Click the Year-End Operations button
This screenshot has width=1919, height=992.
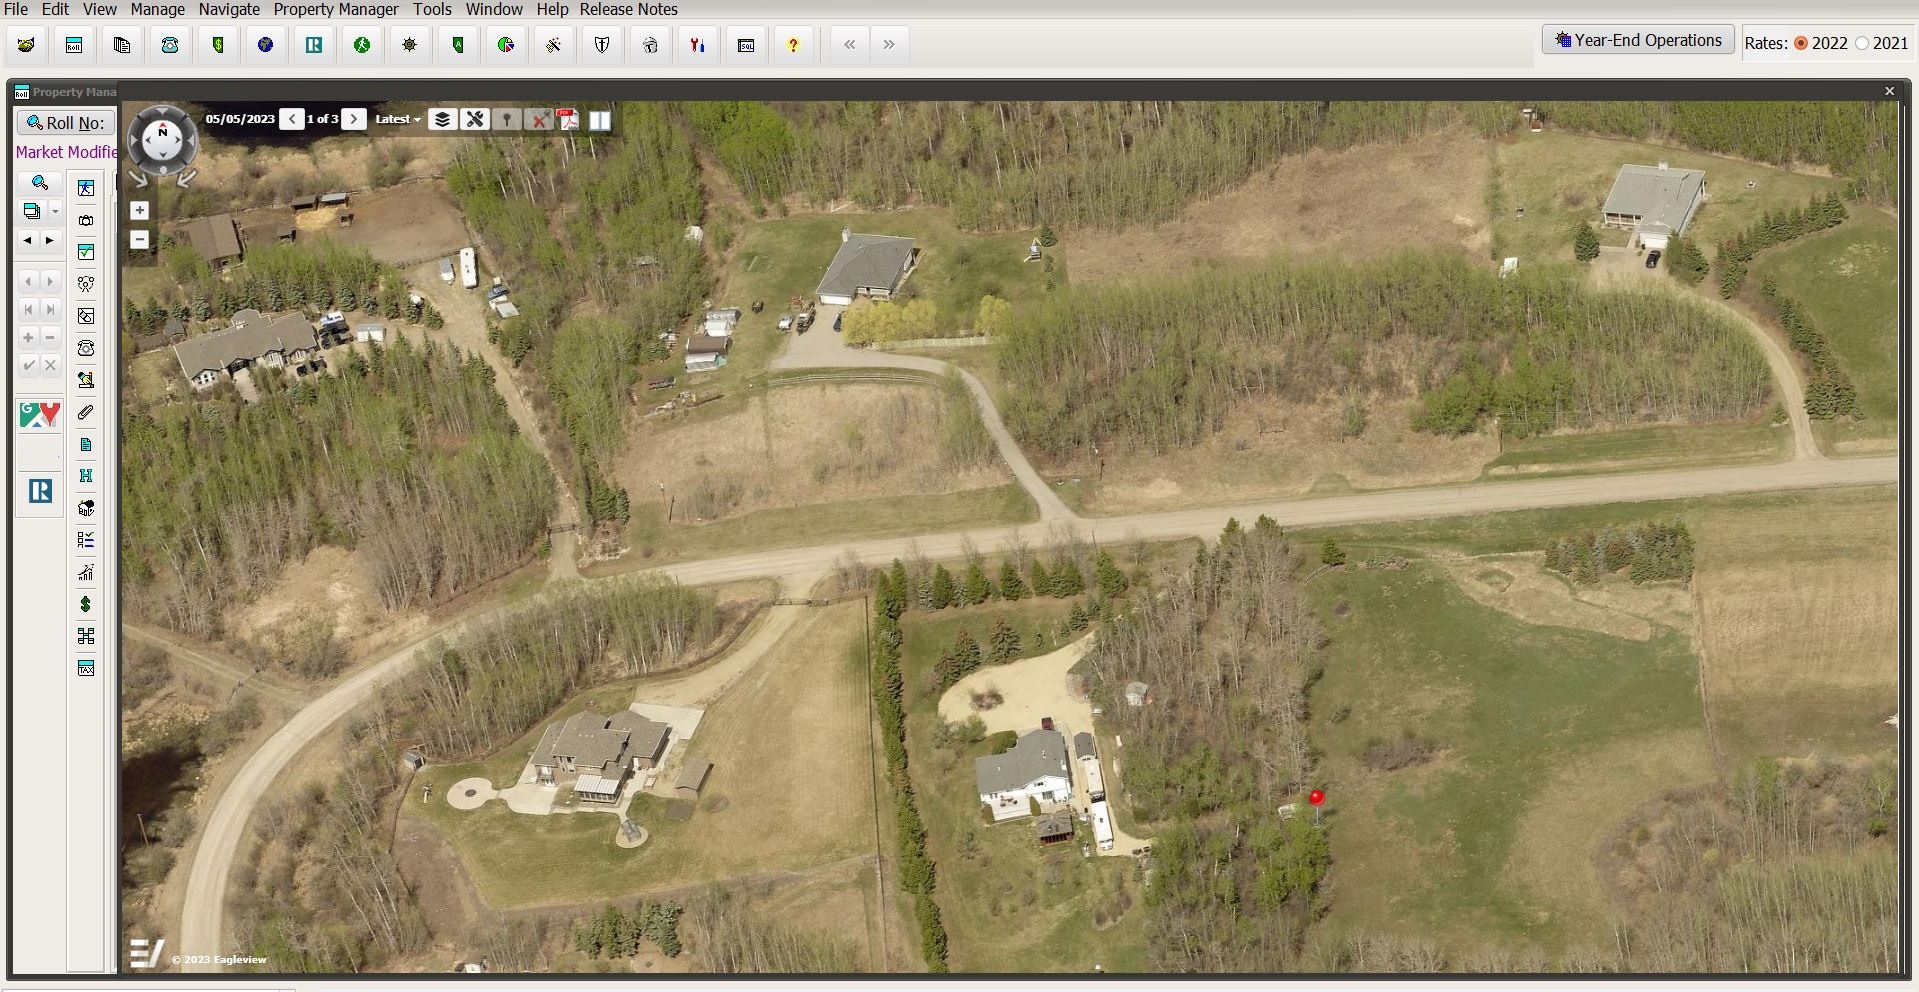pos(1637,40)
